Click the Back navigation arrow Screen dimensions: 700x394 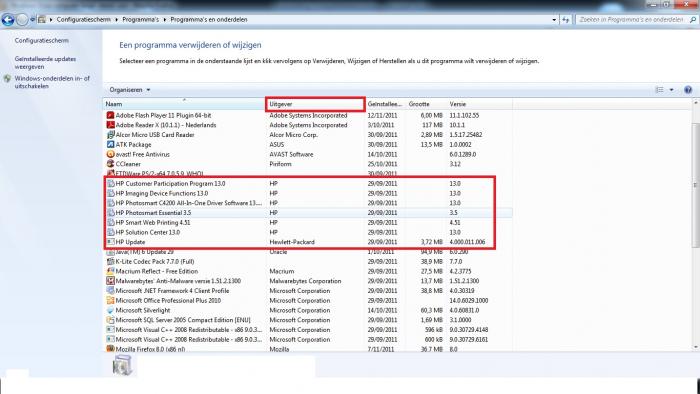[8, 20]
